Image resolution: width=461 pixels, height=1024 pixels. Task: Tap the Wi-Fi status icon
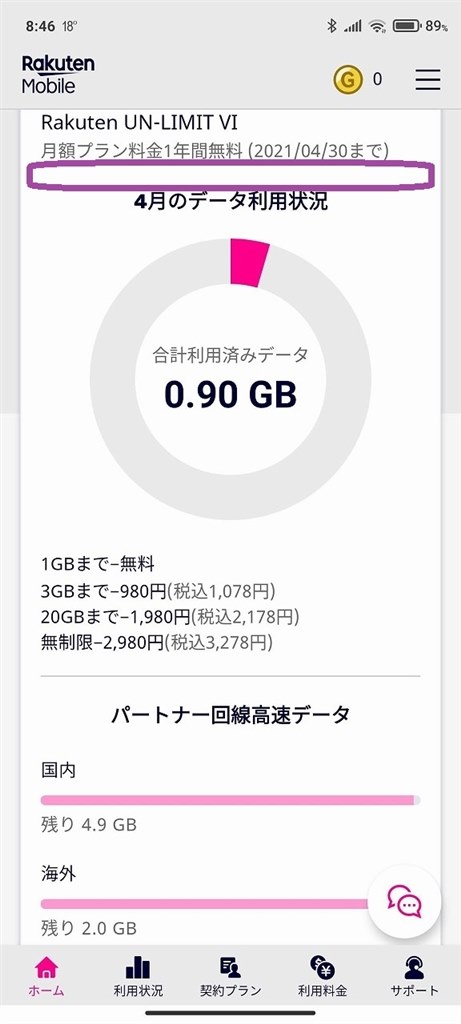pyautogui.click(x=377, y=26)
